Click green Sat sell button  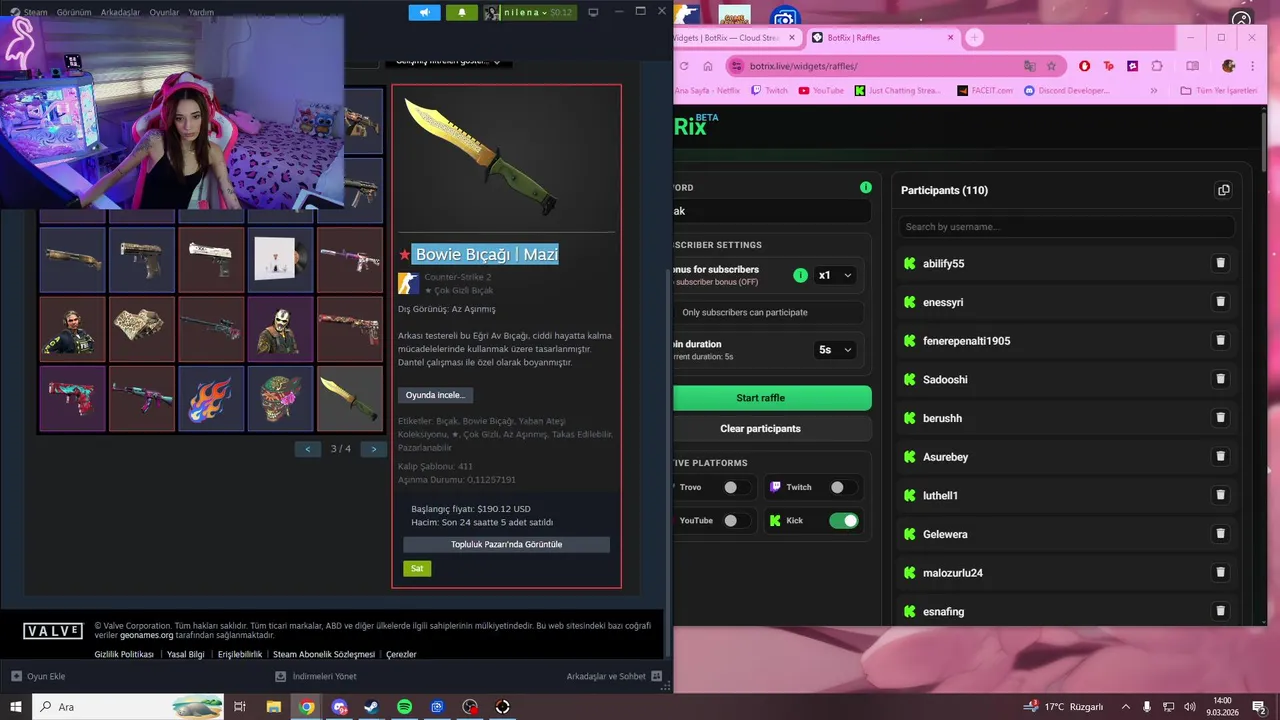coord(417,568)
